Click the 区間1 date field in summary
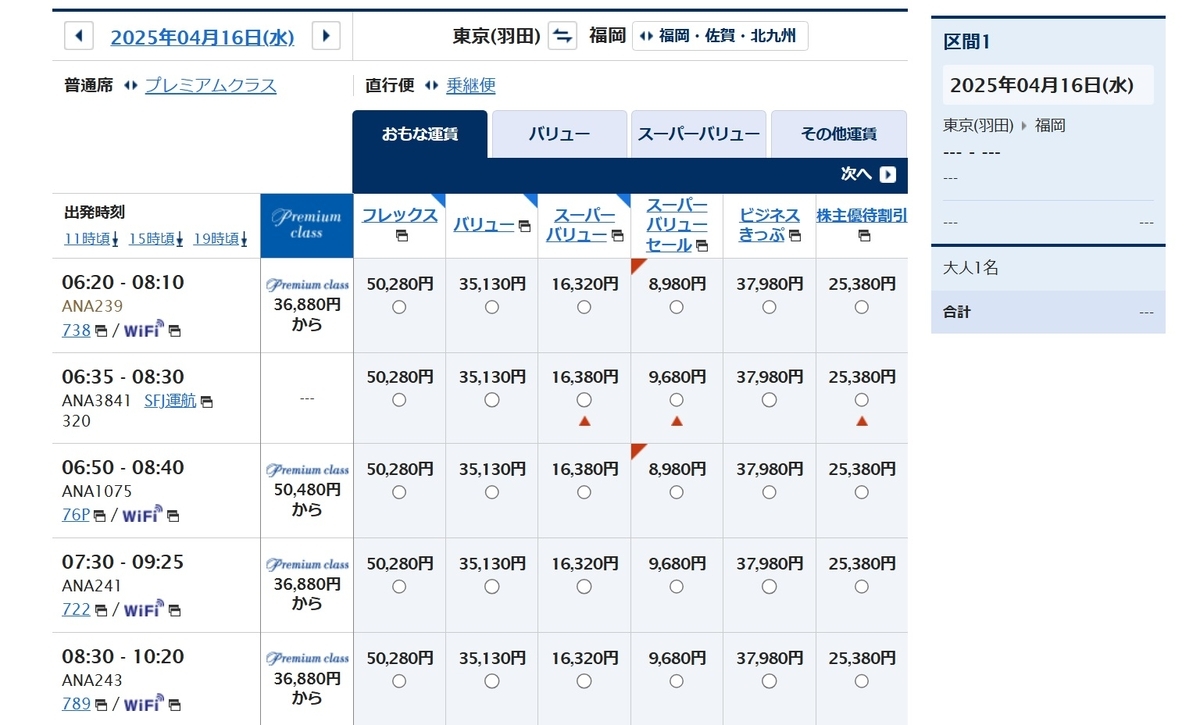 pos(1048,85)
